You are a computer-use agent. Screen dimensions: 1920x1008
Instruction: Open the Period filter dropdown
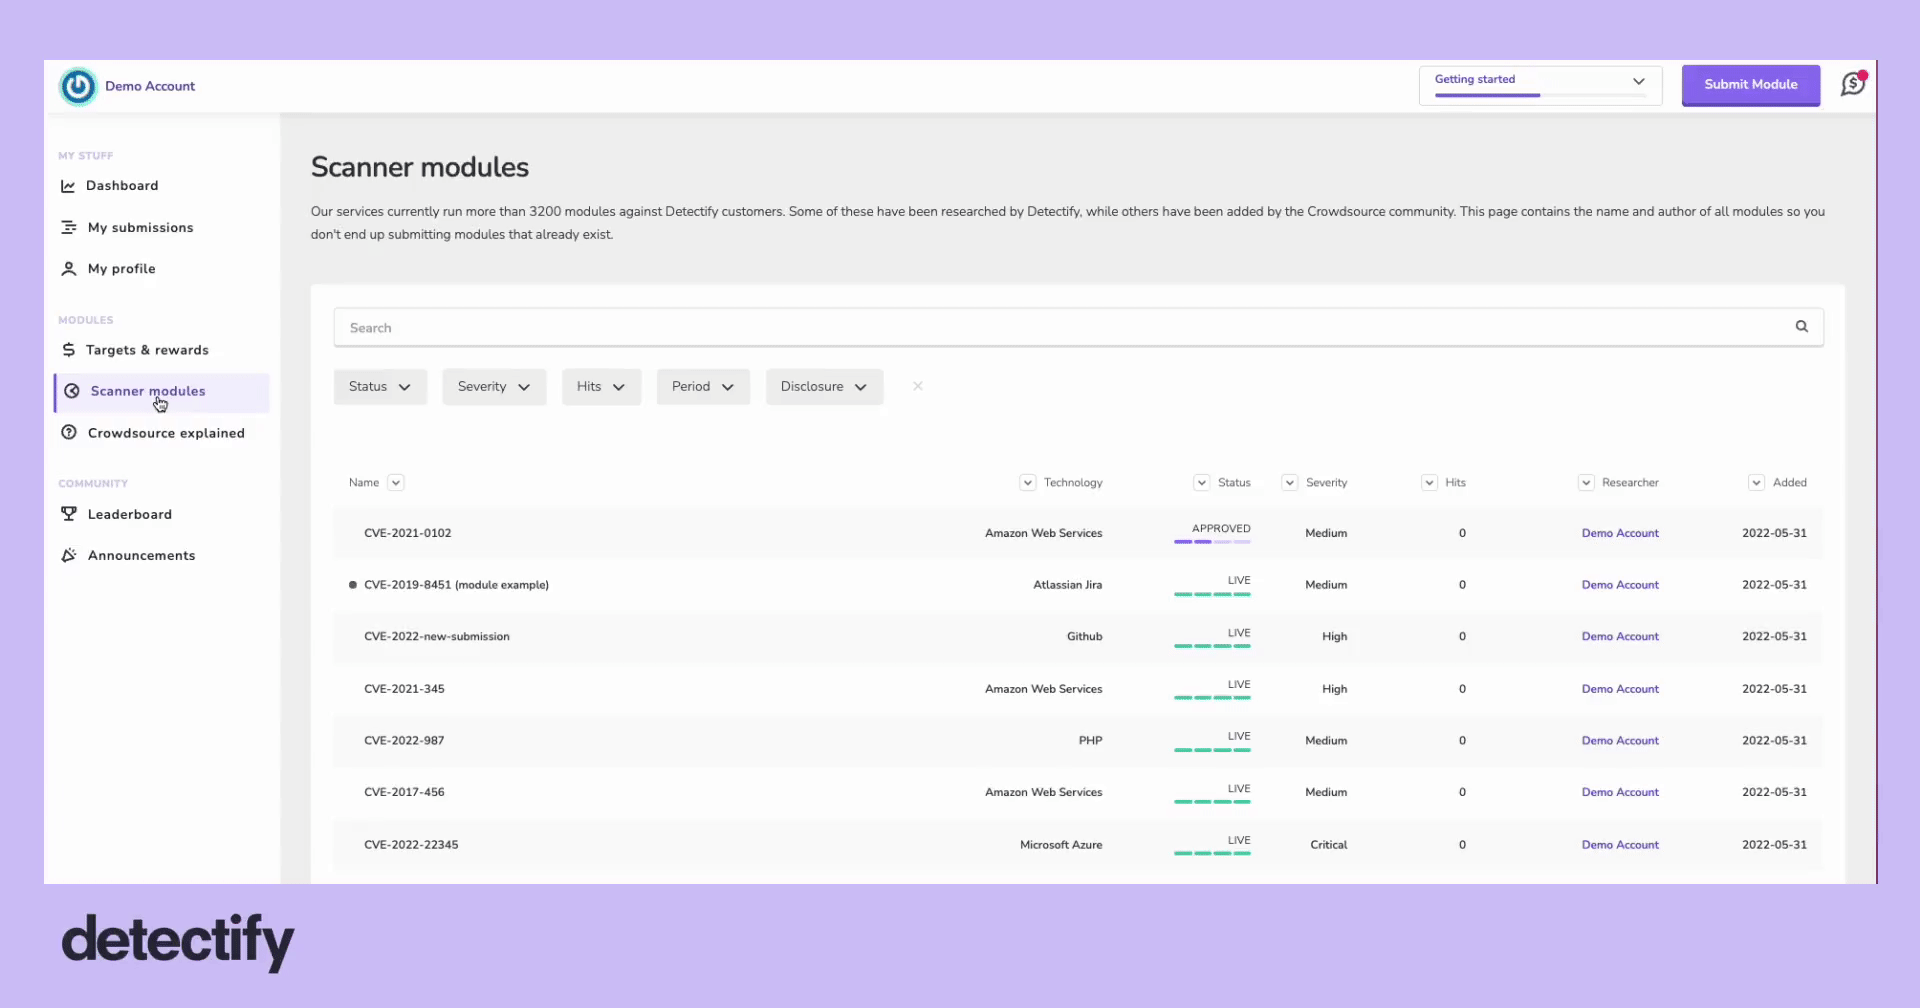[x=703, y=387]
